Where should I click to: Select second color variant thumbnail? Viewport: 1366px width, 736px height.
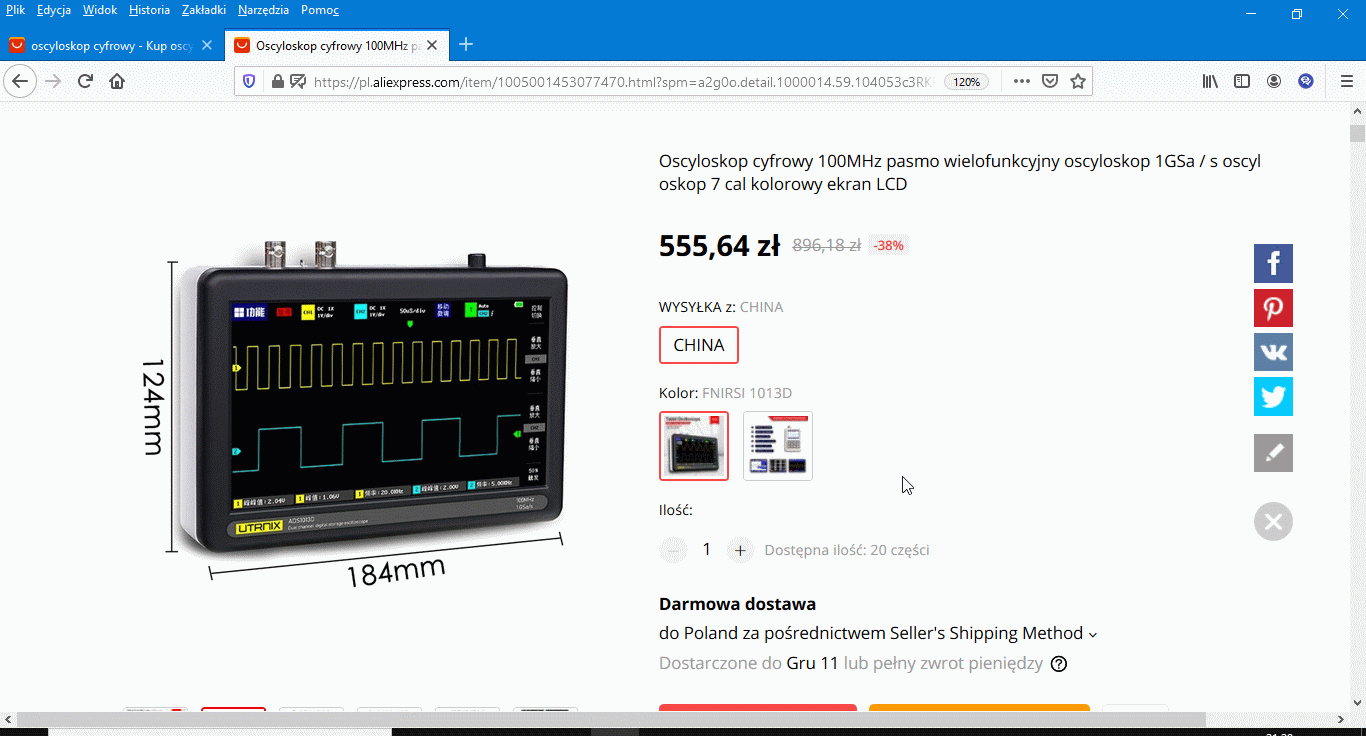778,446
